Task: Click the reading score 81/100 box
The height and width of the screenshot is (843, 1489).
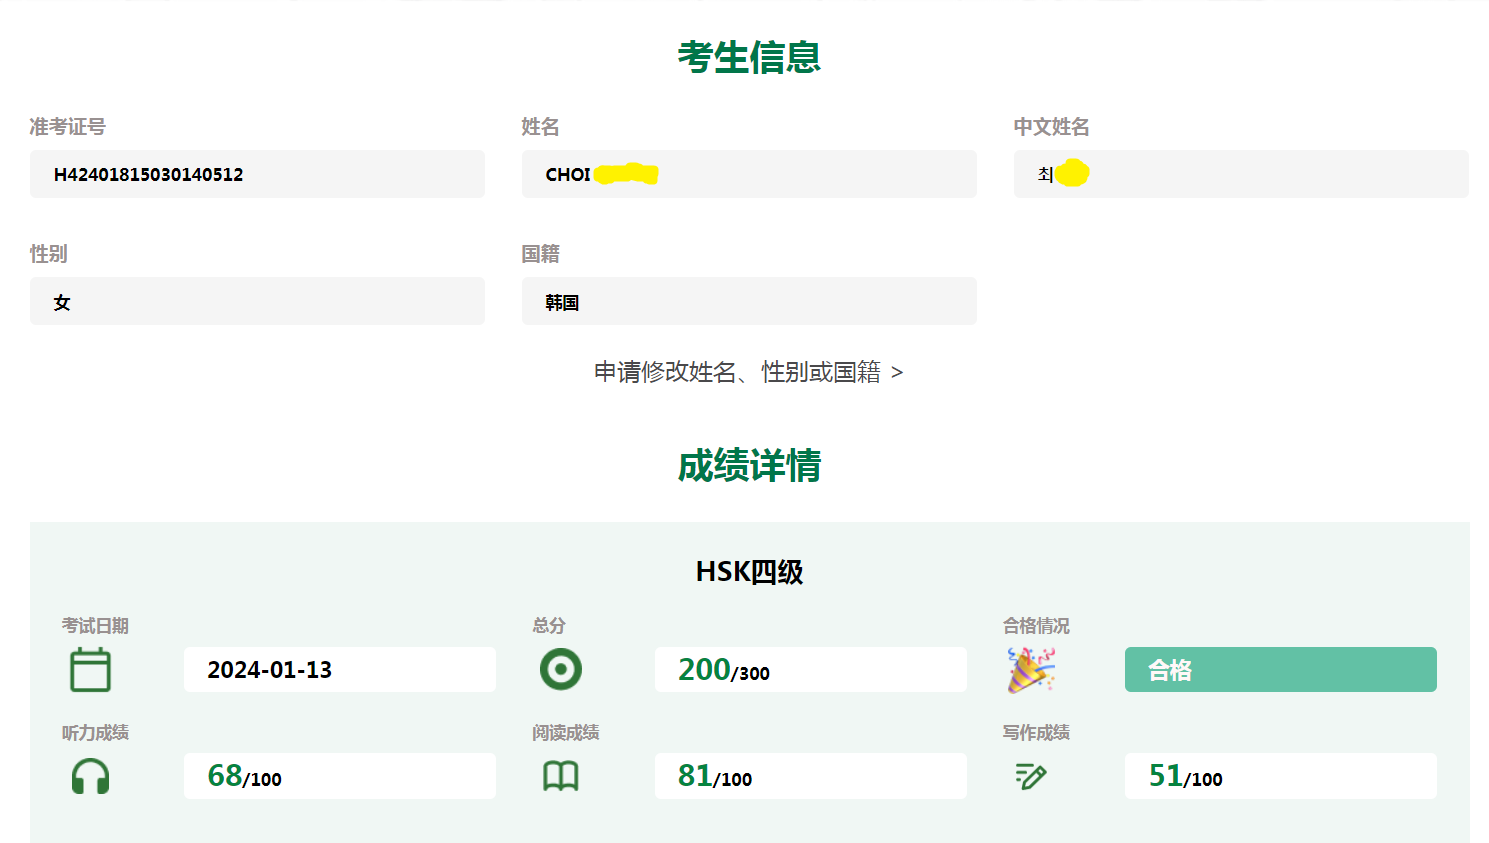Action: tap(810, 776)
